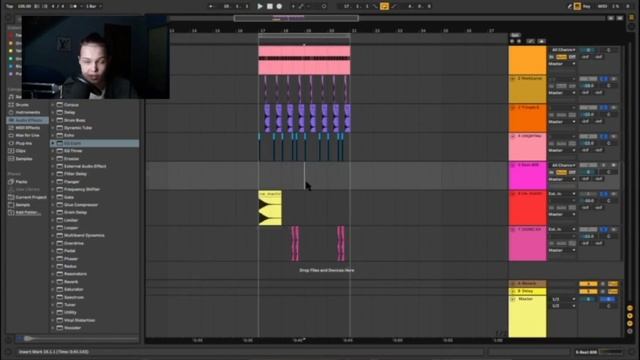Expand the Reverb device folder
640x360 pixels.
click(x=53, y=282)
